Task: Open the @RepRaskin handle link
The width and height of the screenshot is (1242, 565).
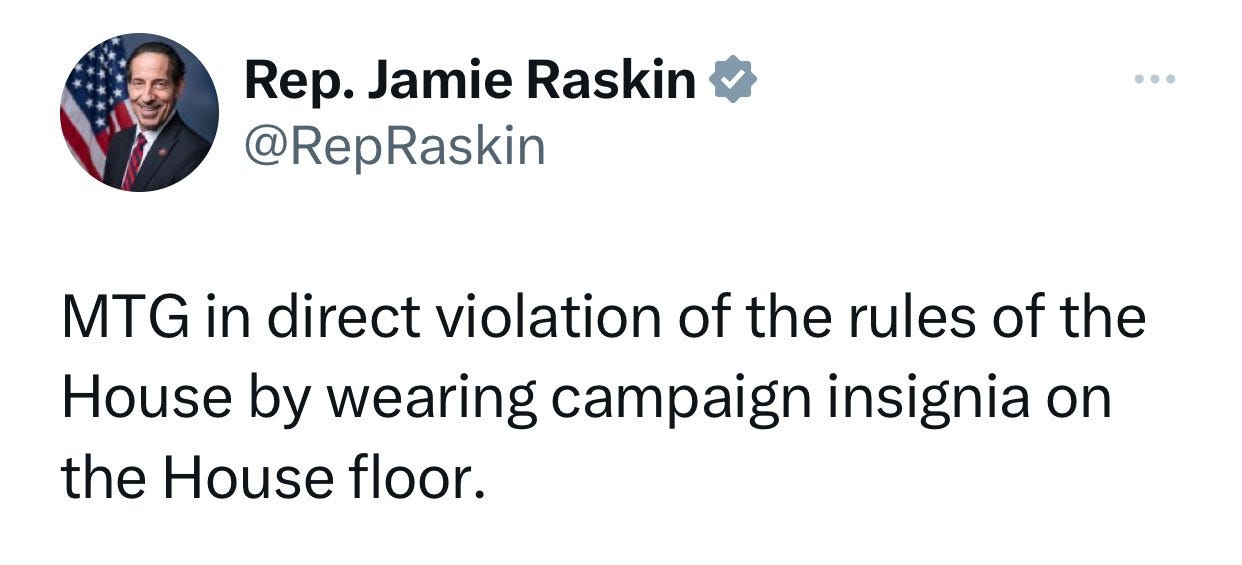Action: 394,147
